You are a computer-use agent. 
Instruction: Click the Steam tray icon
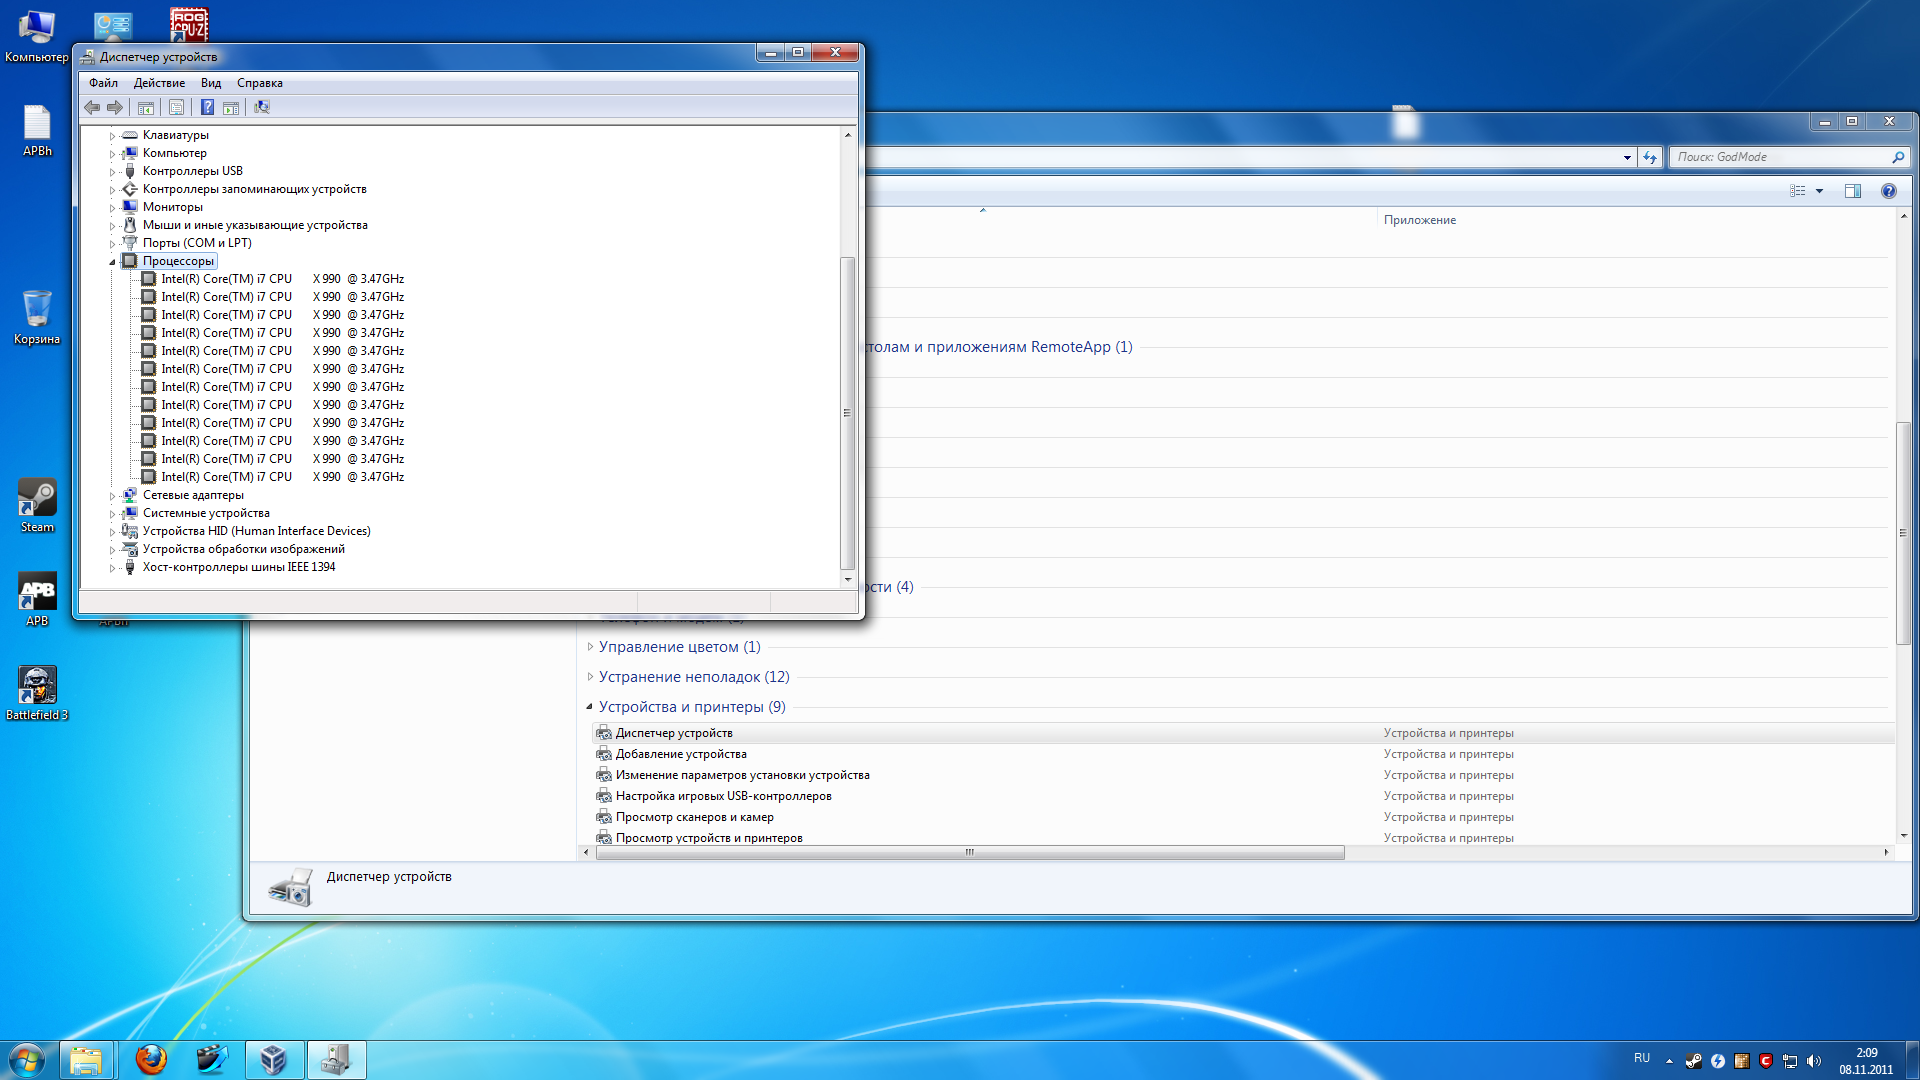tap(1693, 1061)
